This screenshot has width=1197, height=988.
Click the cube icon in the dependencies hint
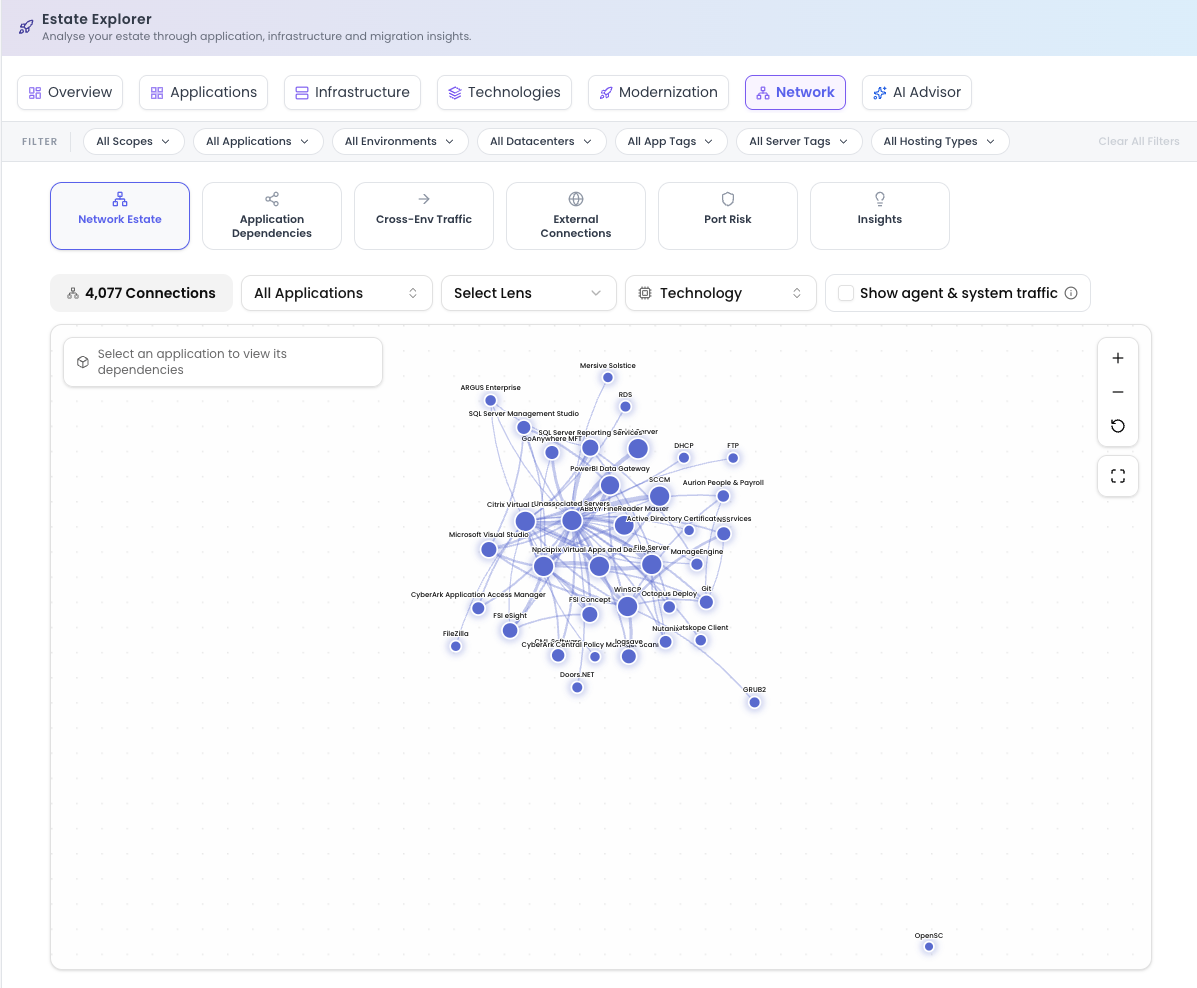pos(82,362)
